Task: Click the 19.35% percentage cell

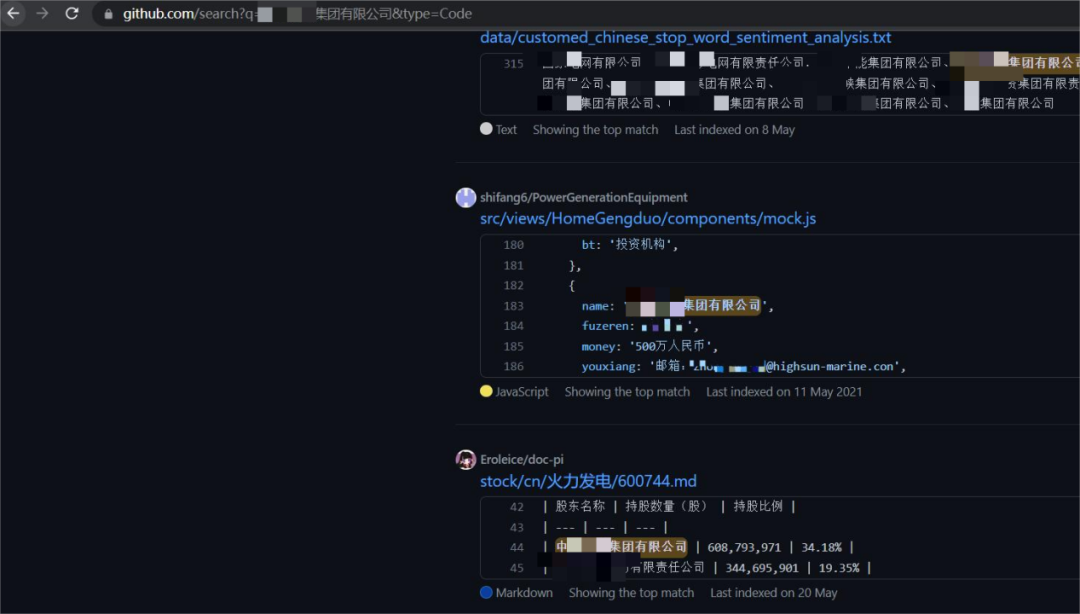Action: tap(839, 568)
